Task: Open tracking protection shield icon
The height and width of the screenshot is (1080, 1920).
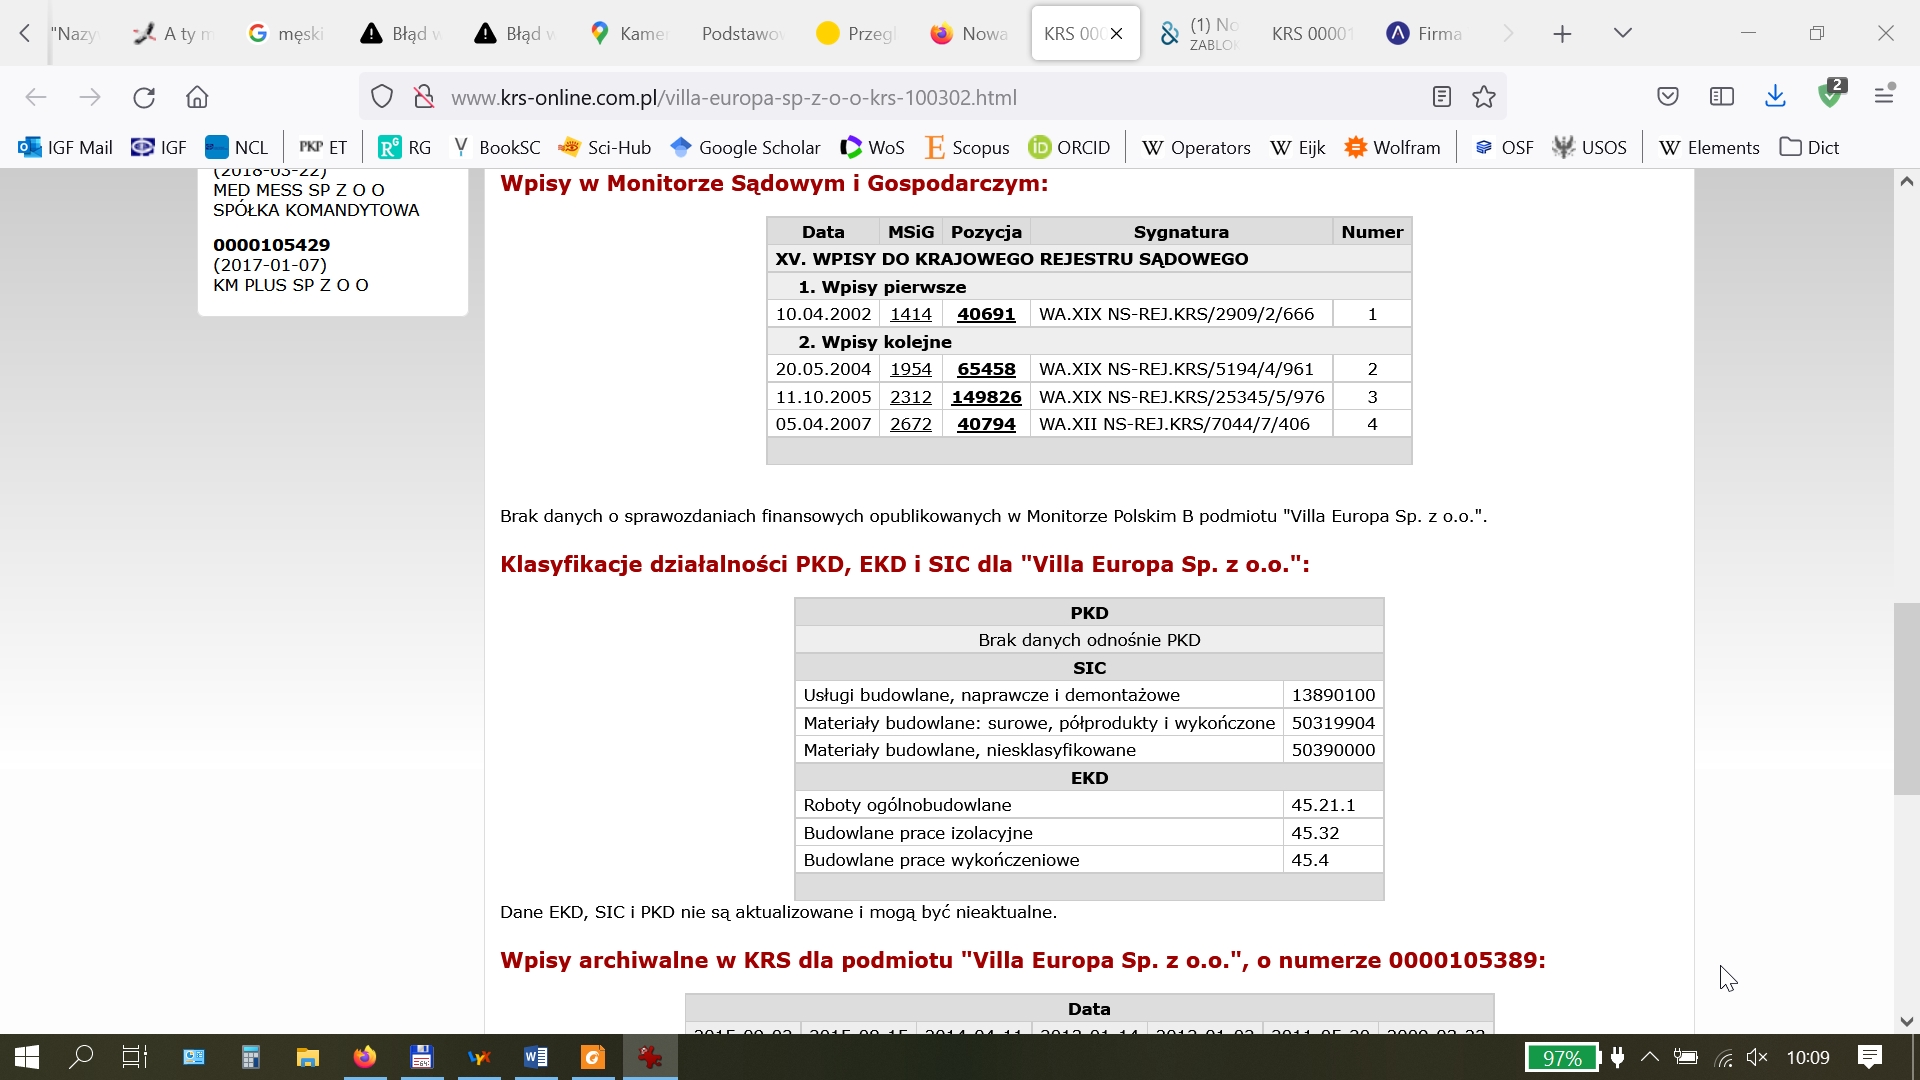Action: (382, 97)
